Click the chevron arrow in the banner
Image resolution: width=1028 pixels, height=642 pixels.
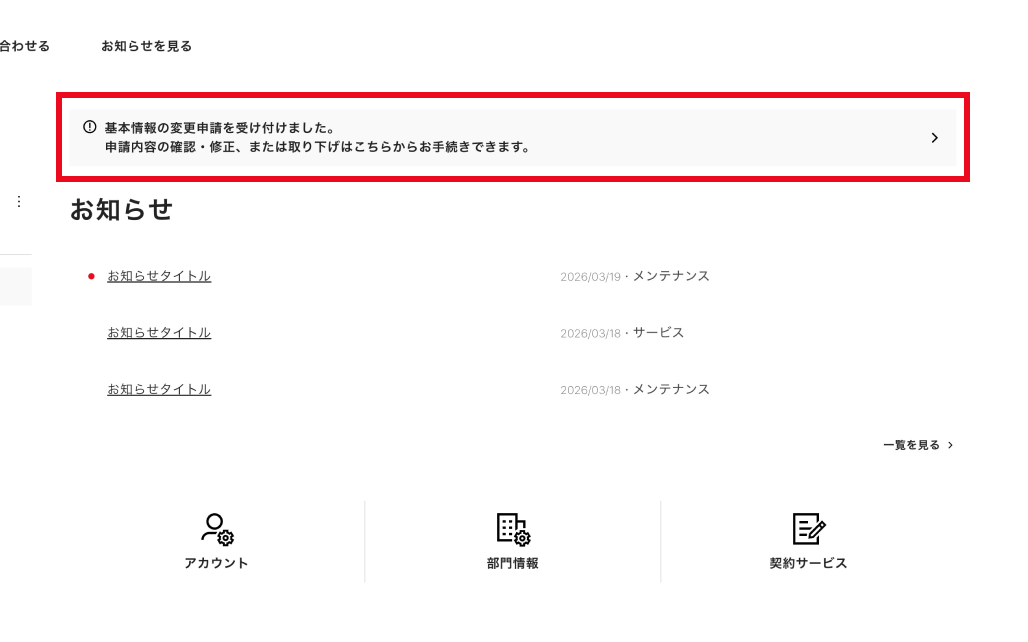(x=935, y=138)
